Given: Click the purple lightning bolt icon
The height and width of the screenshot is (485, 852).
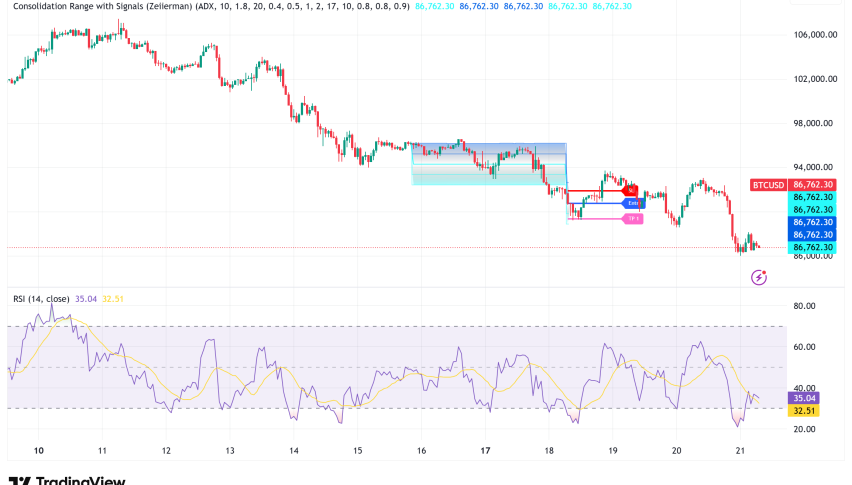Looking at the screenshot, I should coord(758,276).
